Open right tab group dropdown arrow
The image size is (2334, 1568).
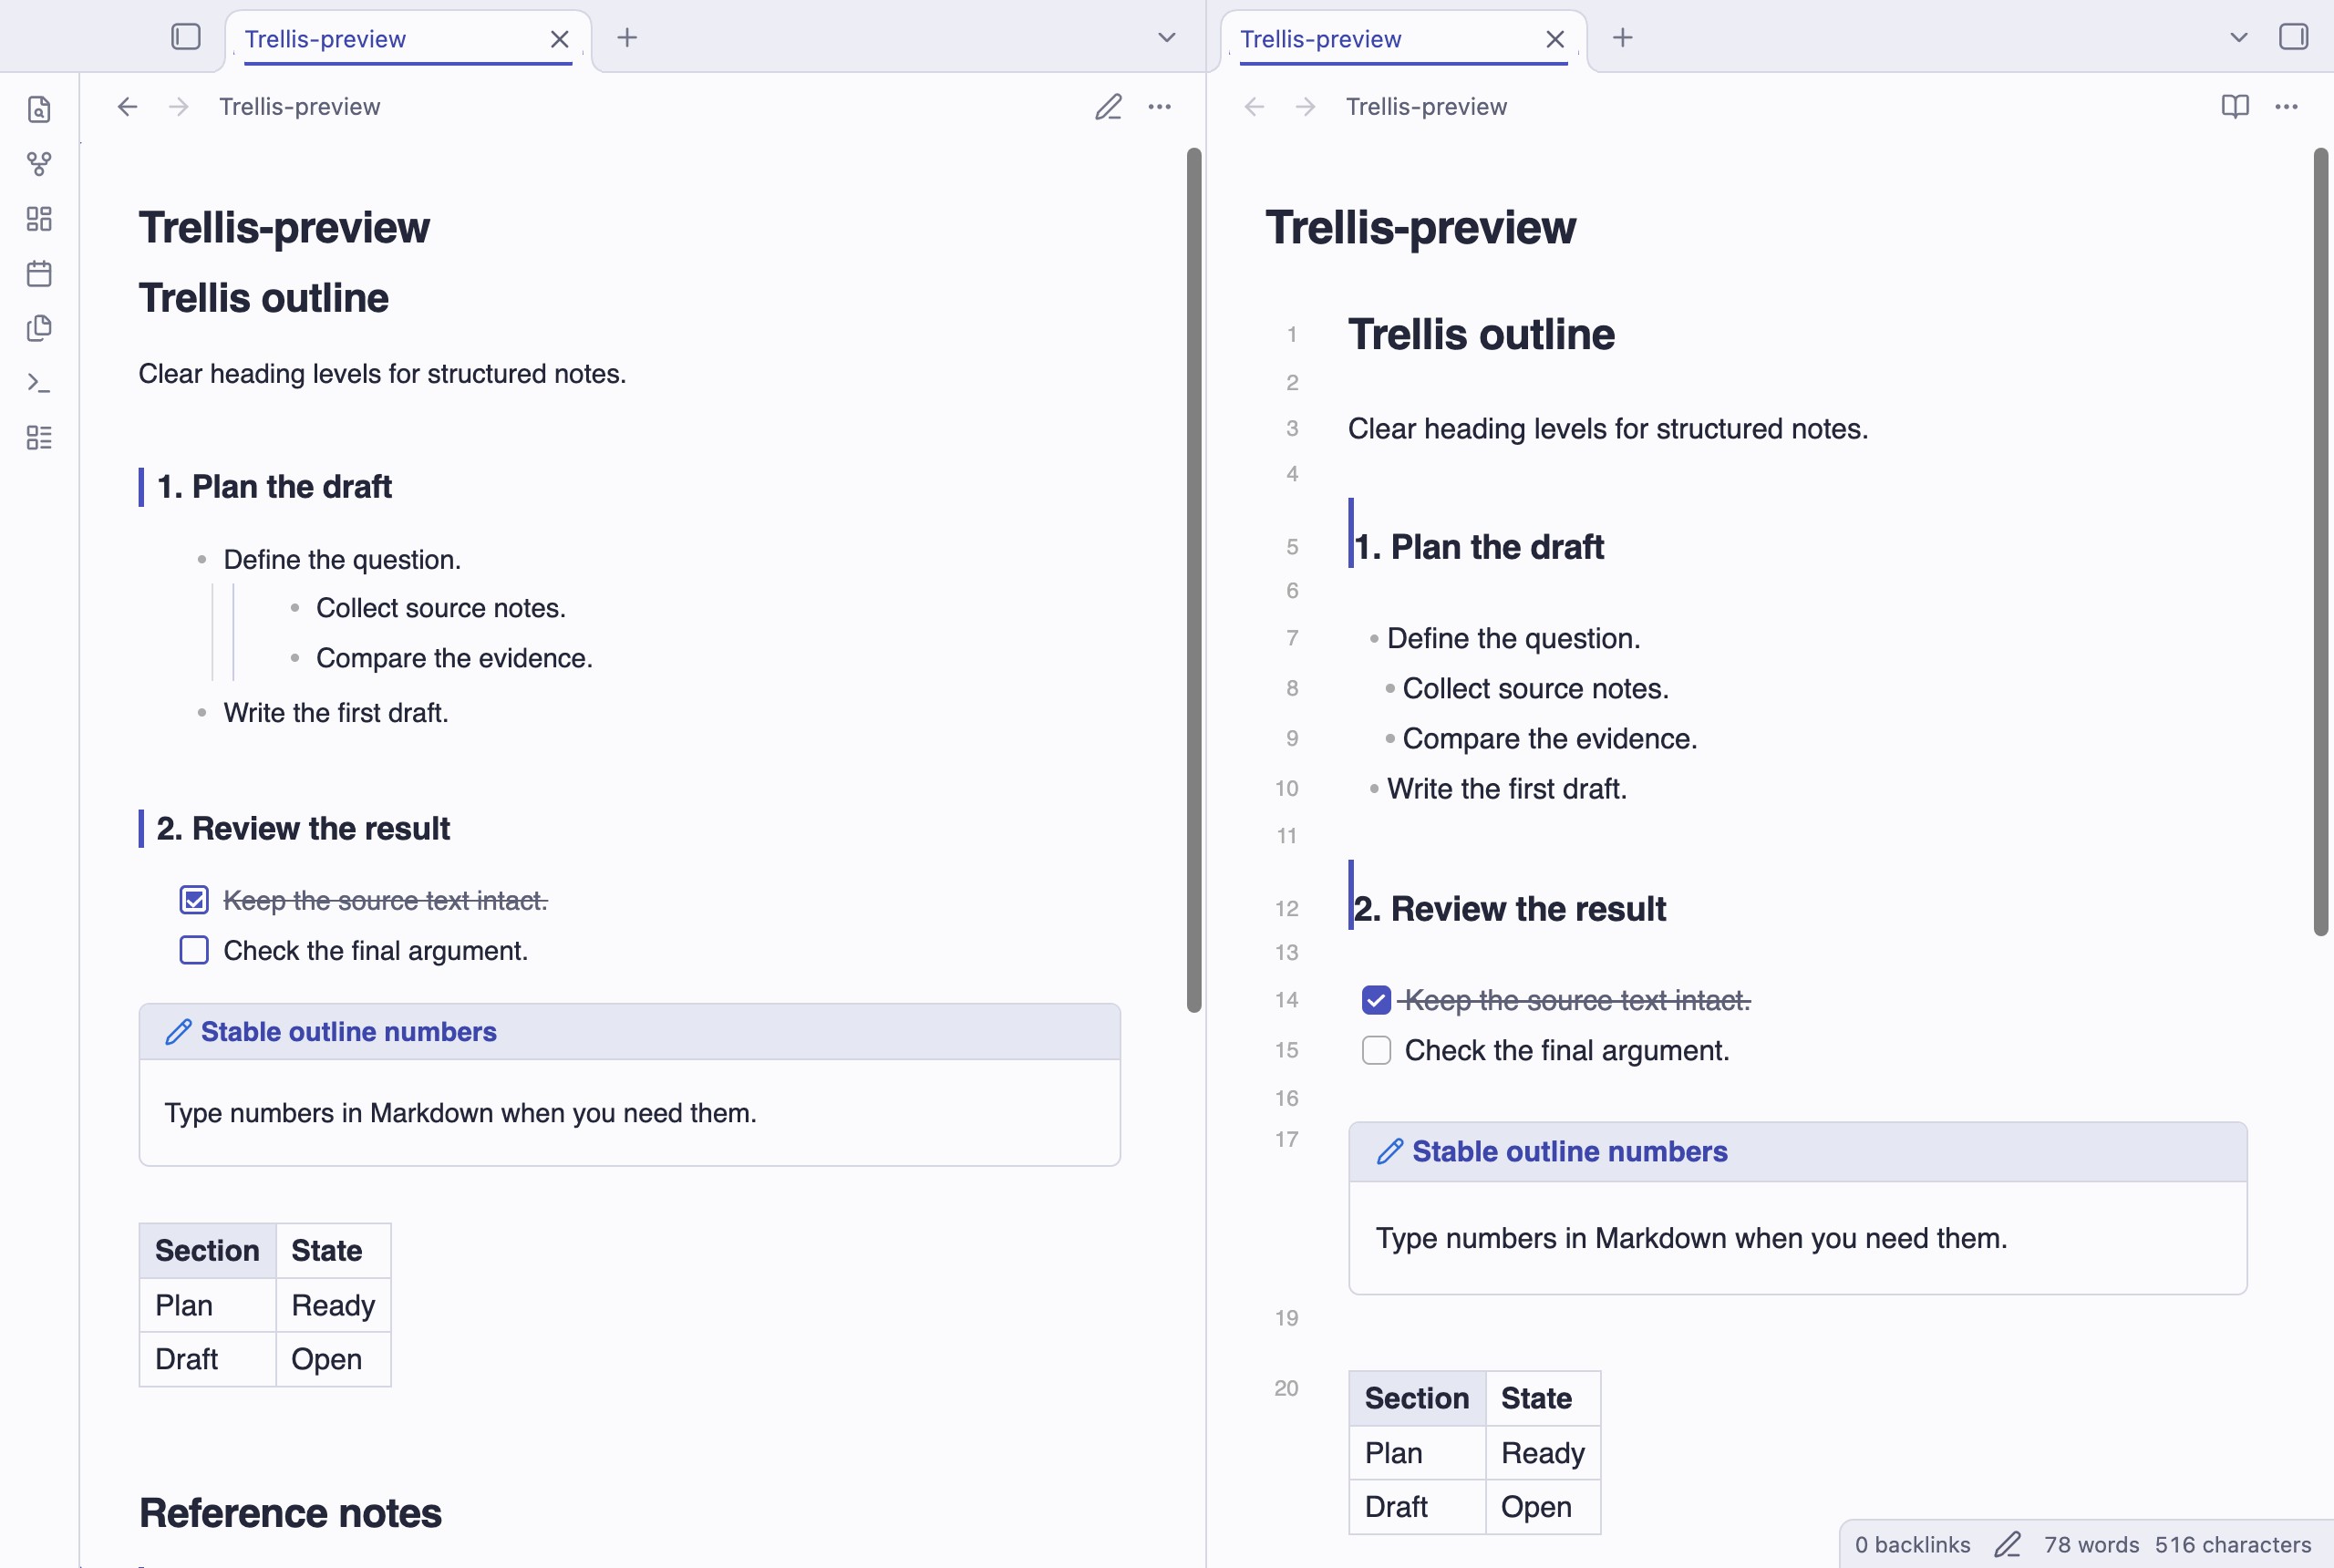click(2239, 38)
